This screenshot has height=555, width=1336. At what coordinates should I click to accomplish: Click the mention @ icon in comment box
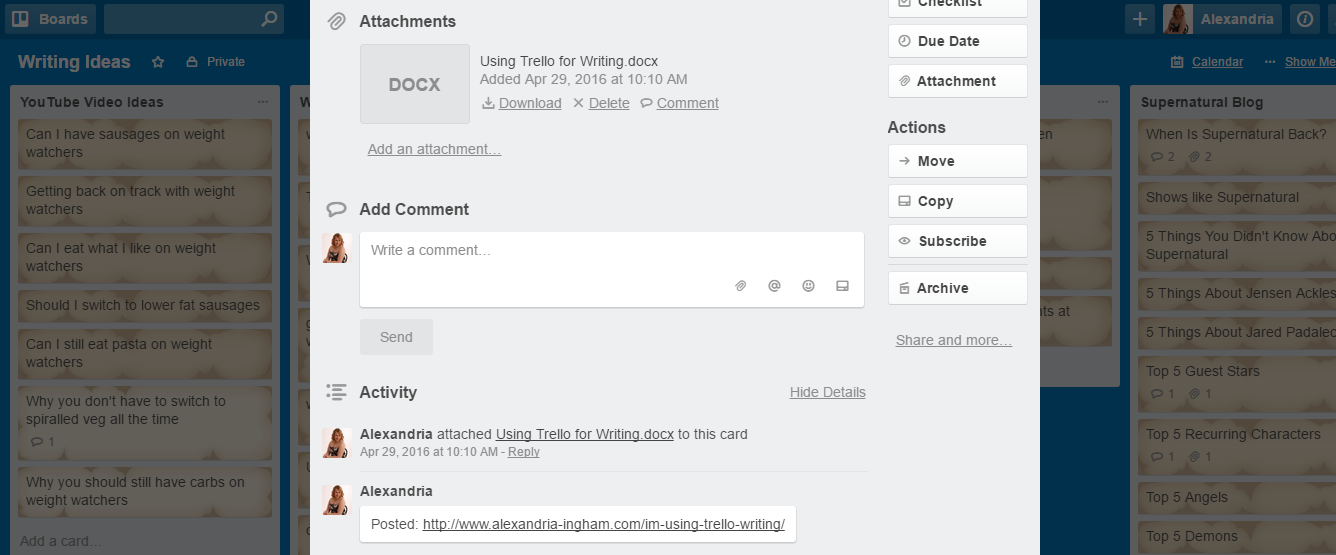[774, 286]
